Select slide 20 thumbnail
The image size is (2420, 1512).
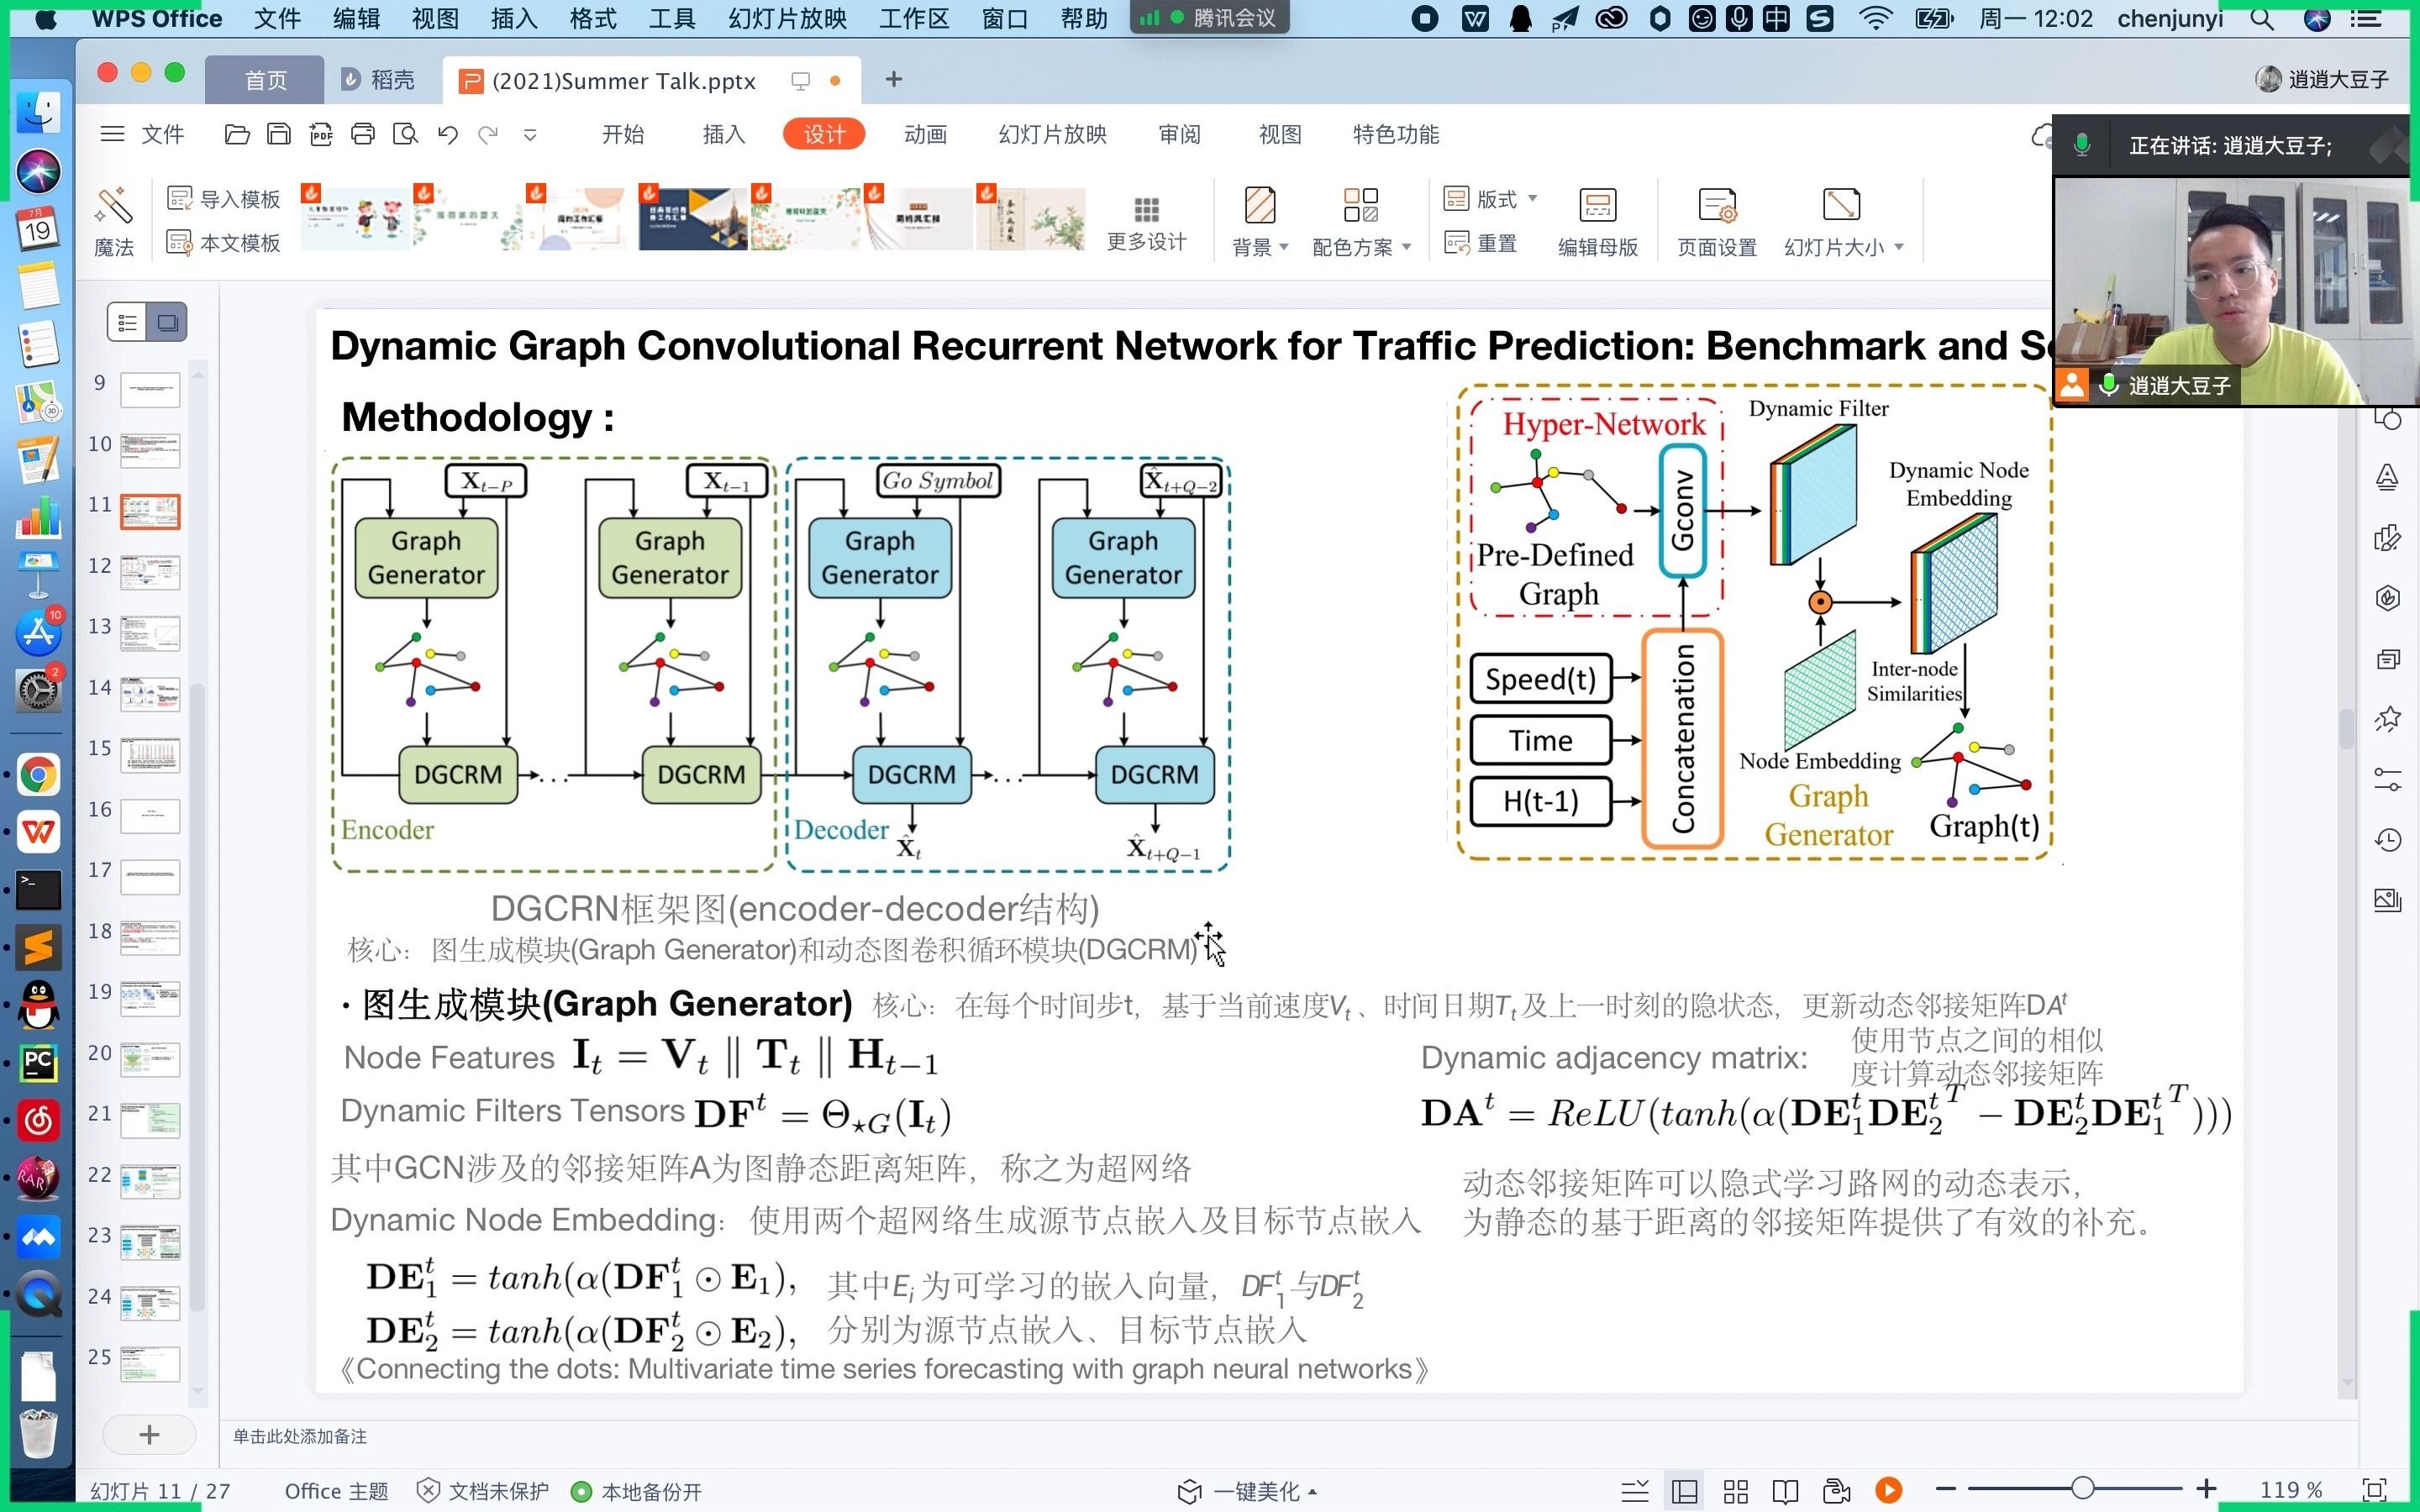[150, 1059]
